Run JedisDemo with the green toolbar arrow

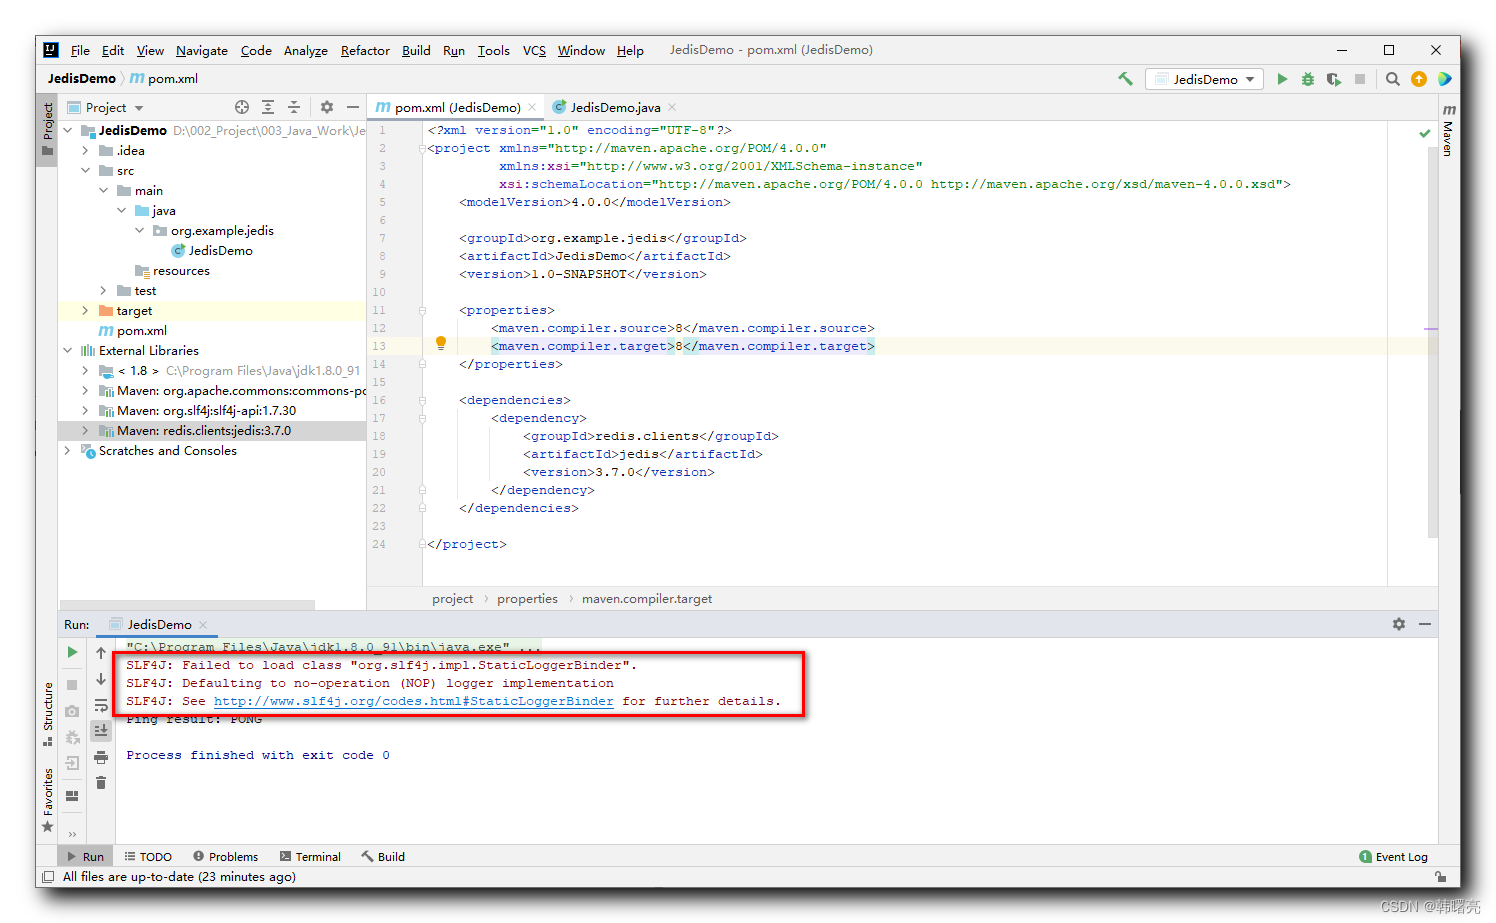point(1282,79)
